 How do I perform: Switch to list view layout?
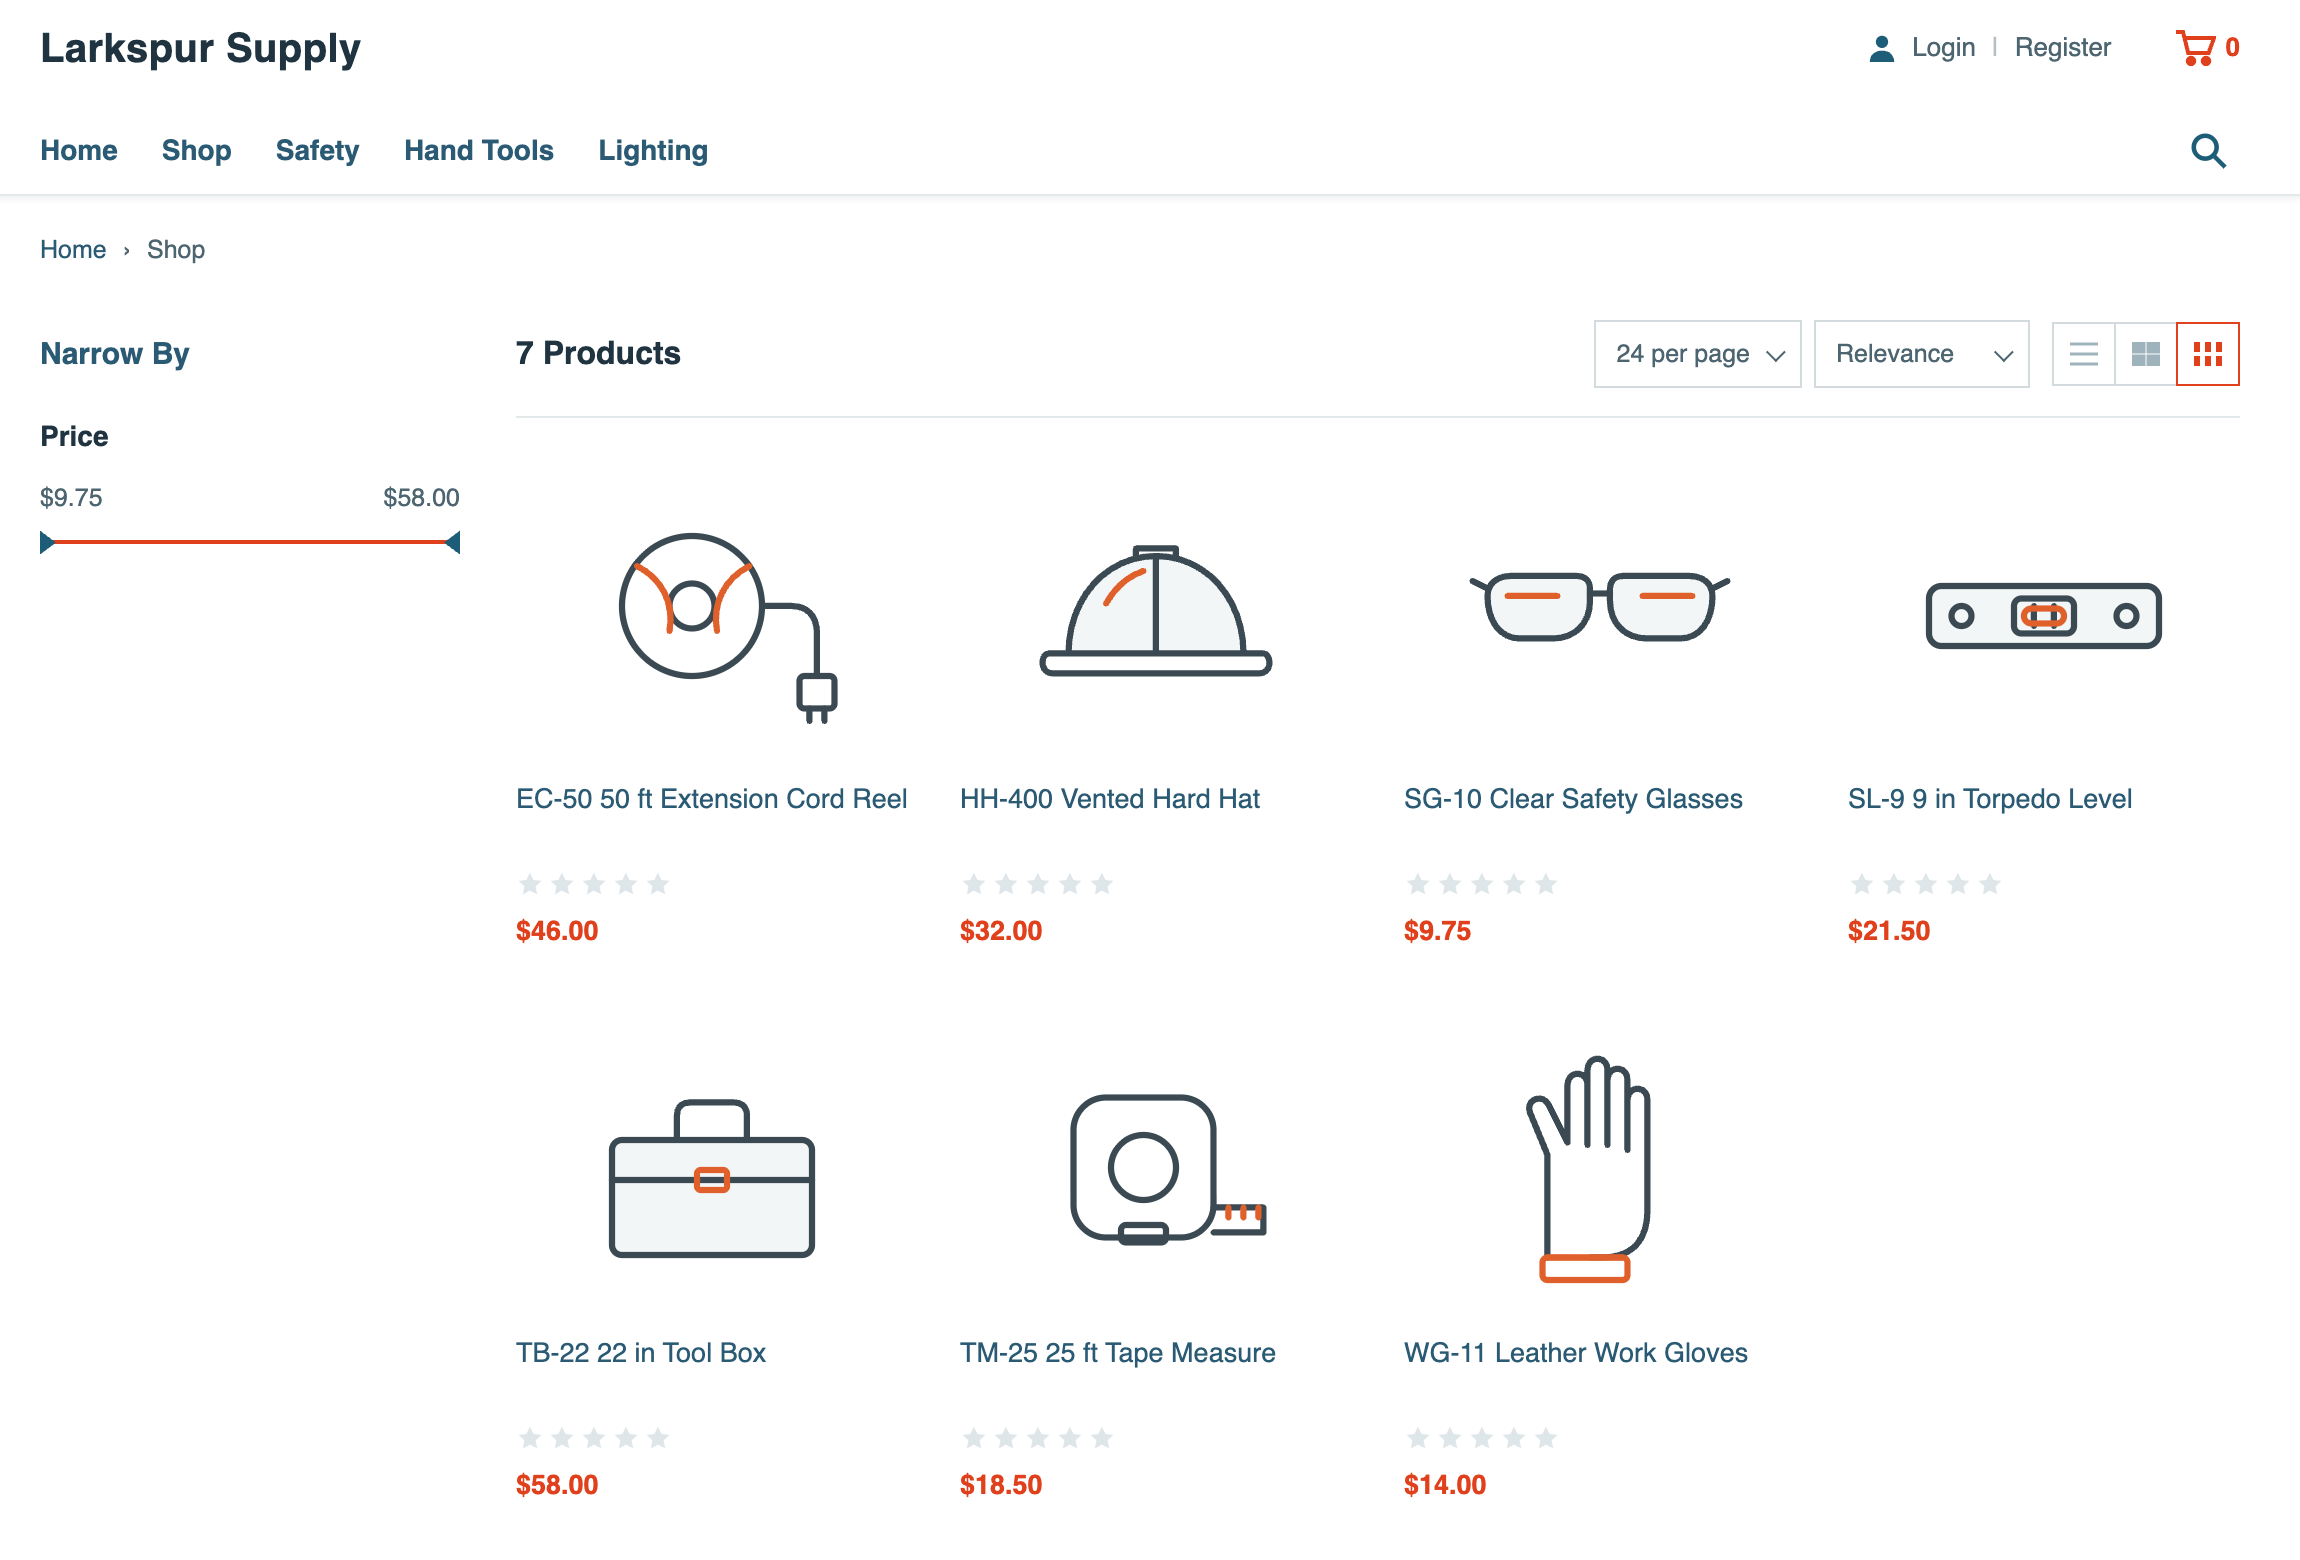coord(2084,354)
